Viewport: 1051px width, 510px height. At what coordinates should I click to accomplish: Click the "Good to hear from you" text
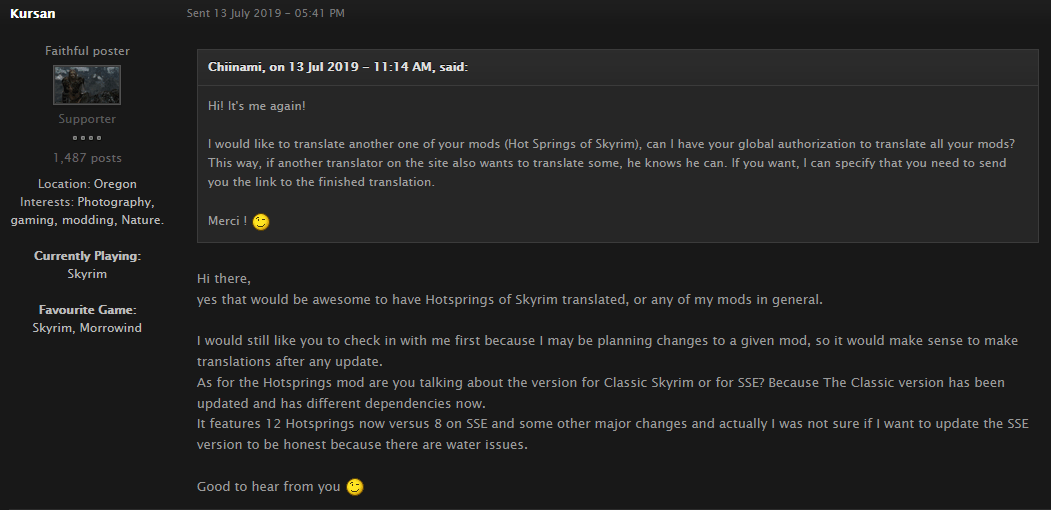(x=269, y=487)
